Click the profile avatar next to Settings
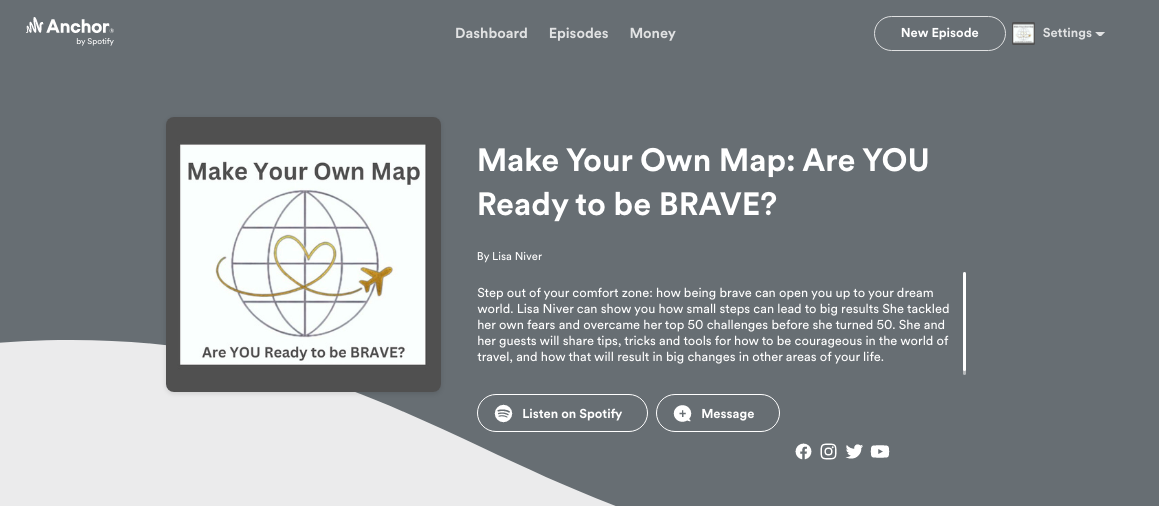 [1023, 34]
